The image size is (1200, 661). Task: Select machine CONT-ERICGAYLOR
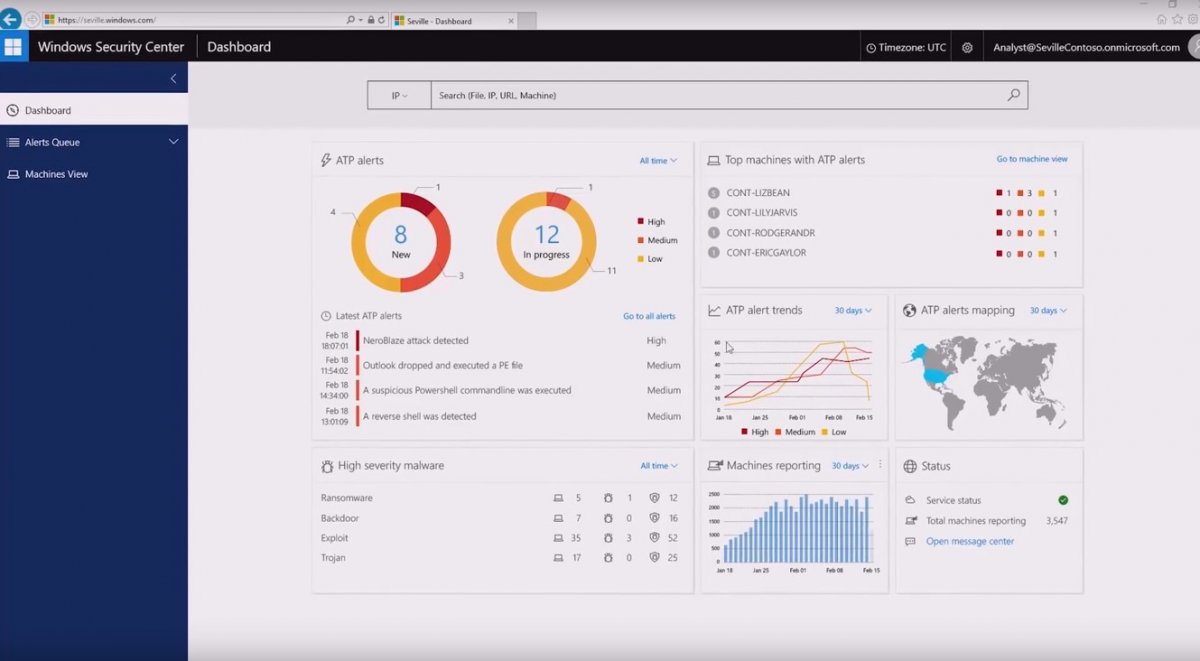click(x=766, y=253)
